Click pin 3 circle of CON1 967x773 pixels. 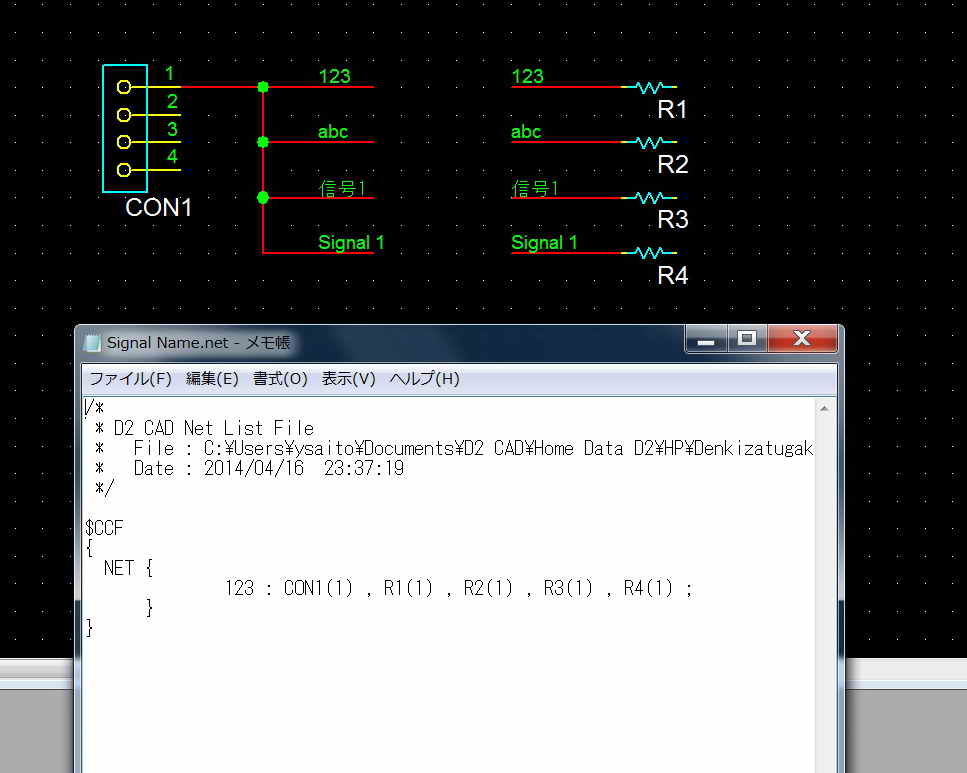(124, 142)
